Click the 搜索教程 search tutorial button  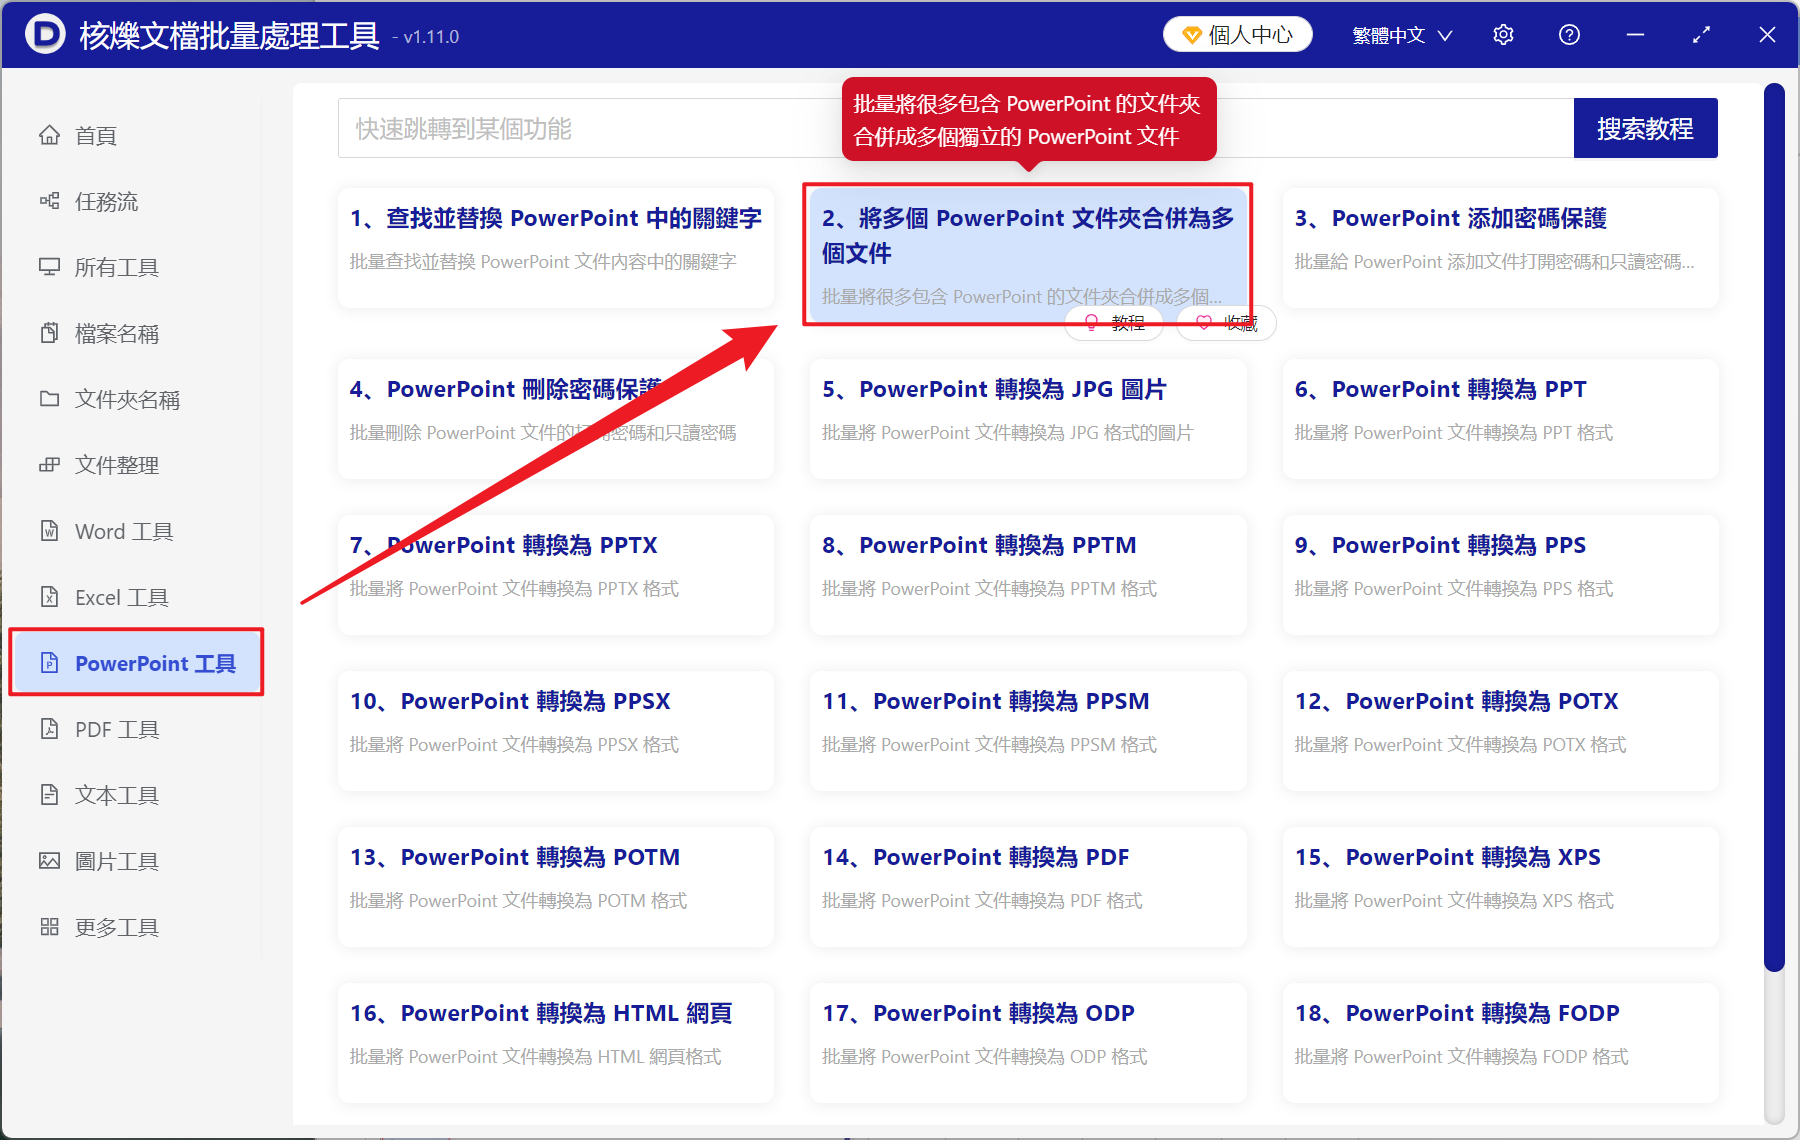pos(1645,128)
